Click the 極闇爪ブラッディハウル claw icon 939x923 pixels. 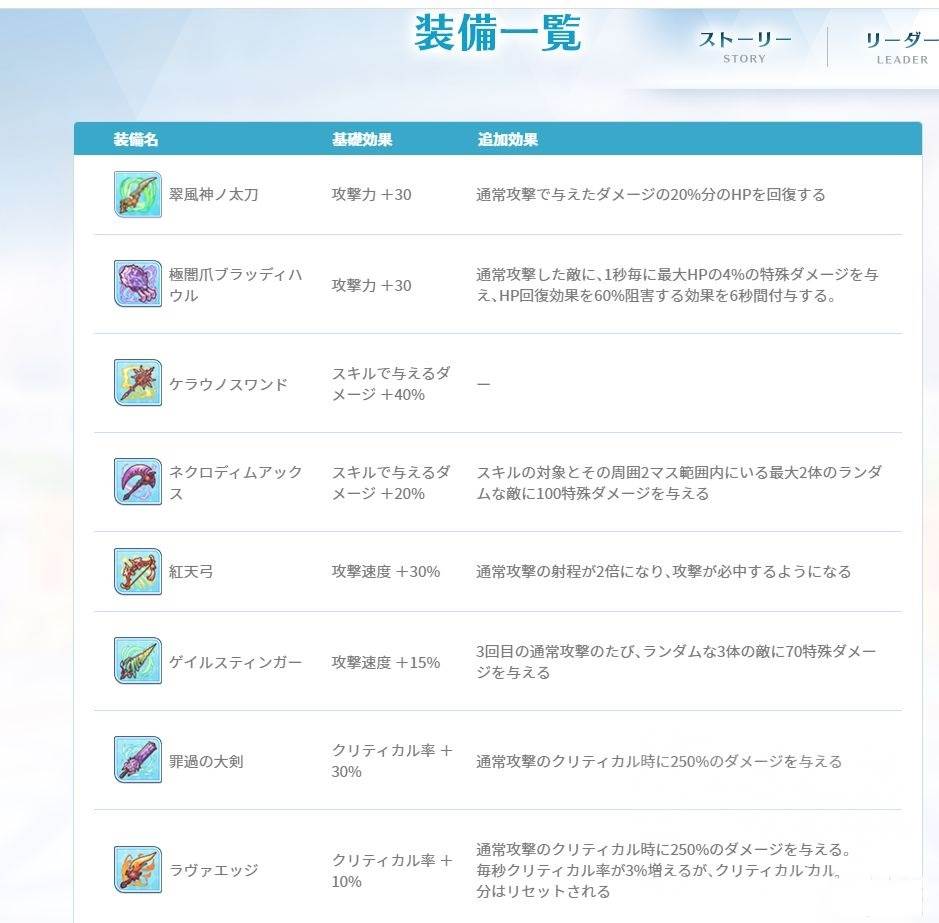[137, 284]
